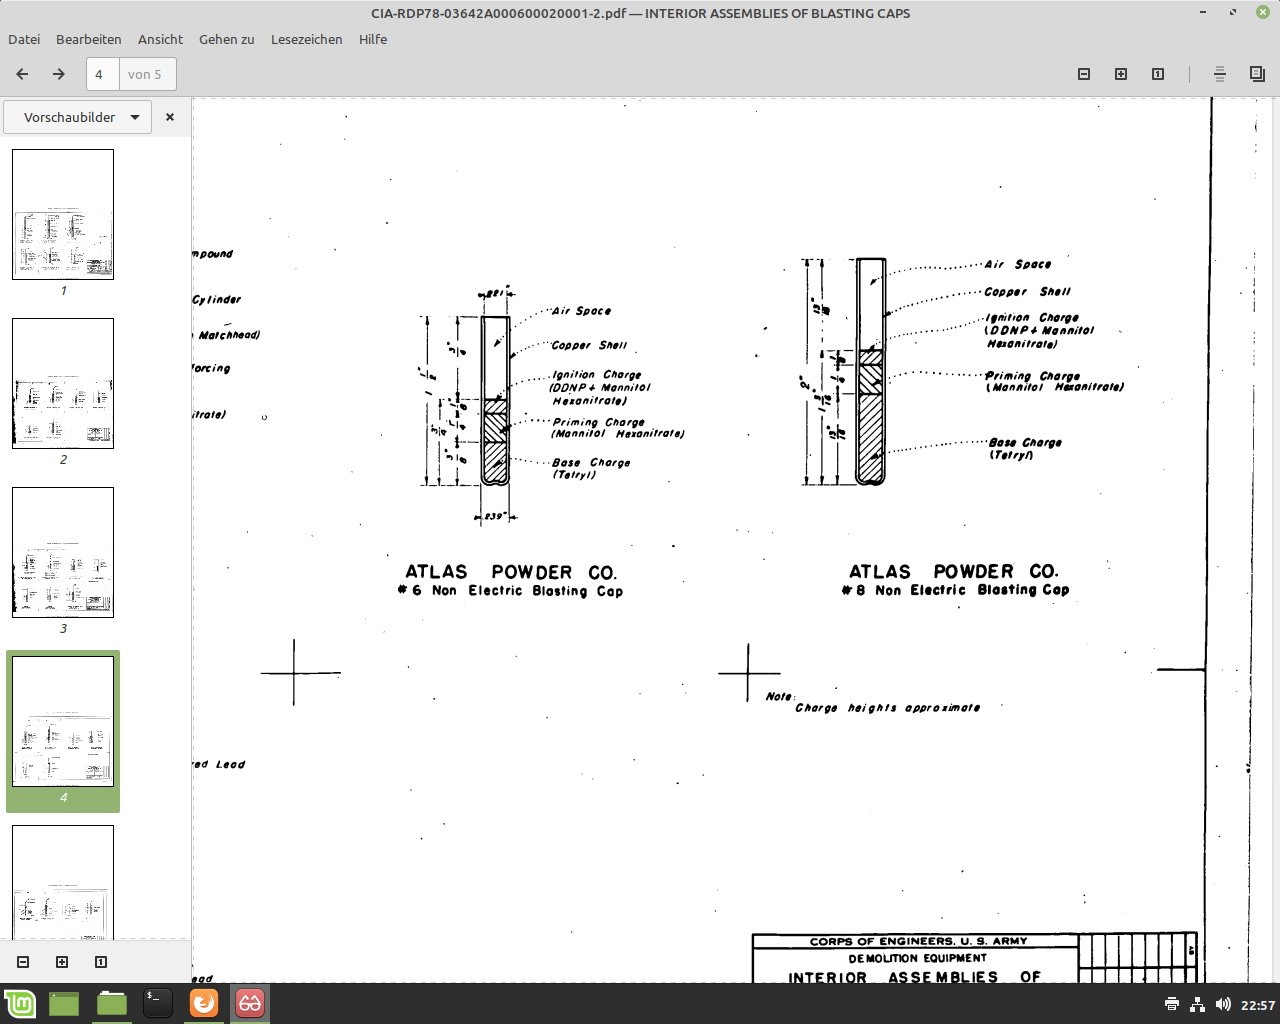This screenshot has width=1280, height=1024.
Task: Reset thumbnail size with sidebar 1 icon
Action: tap(101, 962)
